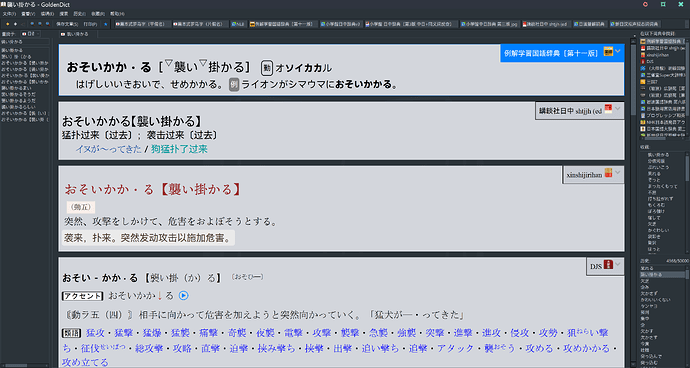This screenshot has height=368, width=690.
Task: Click the zoom in magnifier toolbar icon
Action: [x=32, y=24]
